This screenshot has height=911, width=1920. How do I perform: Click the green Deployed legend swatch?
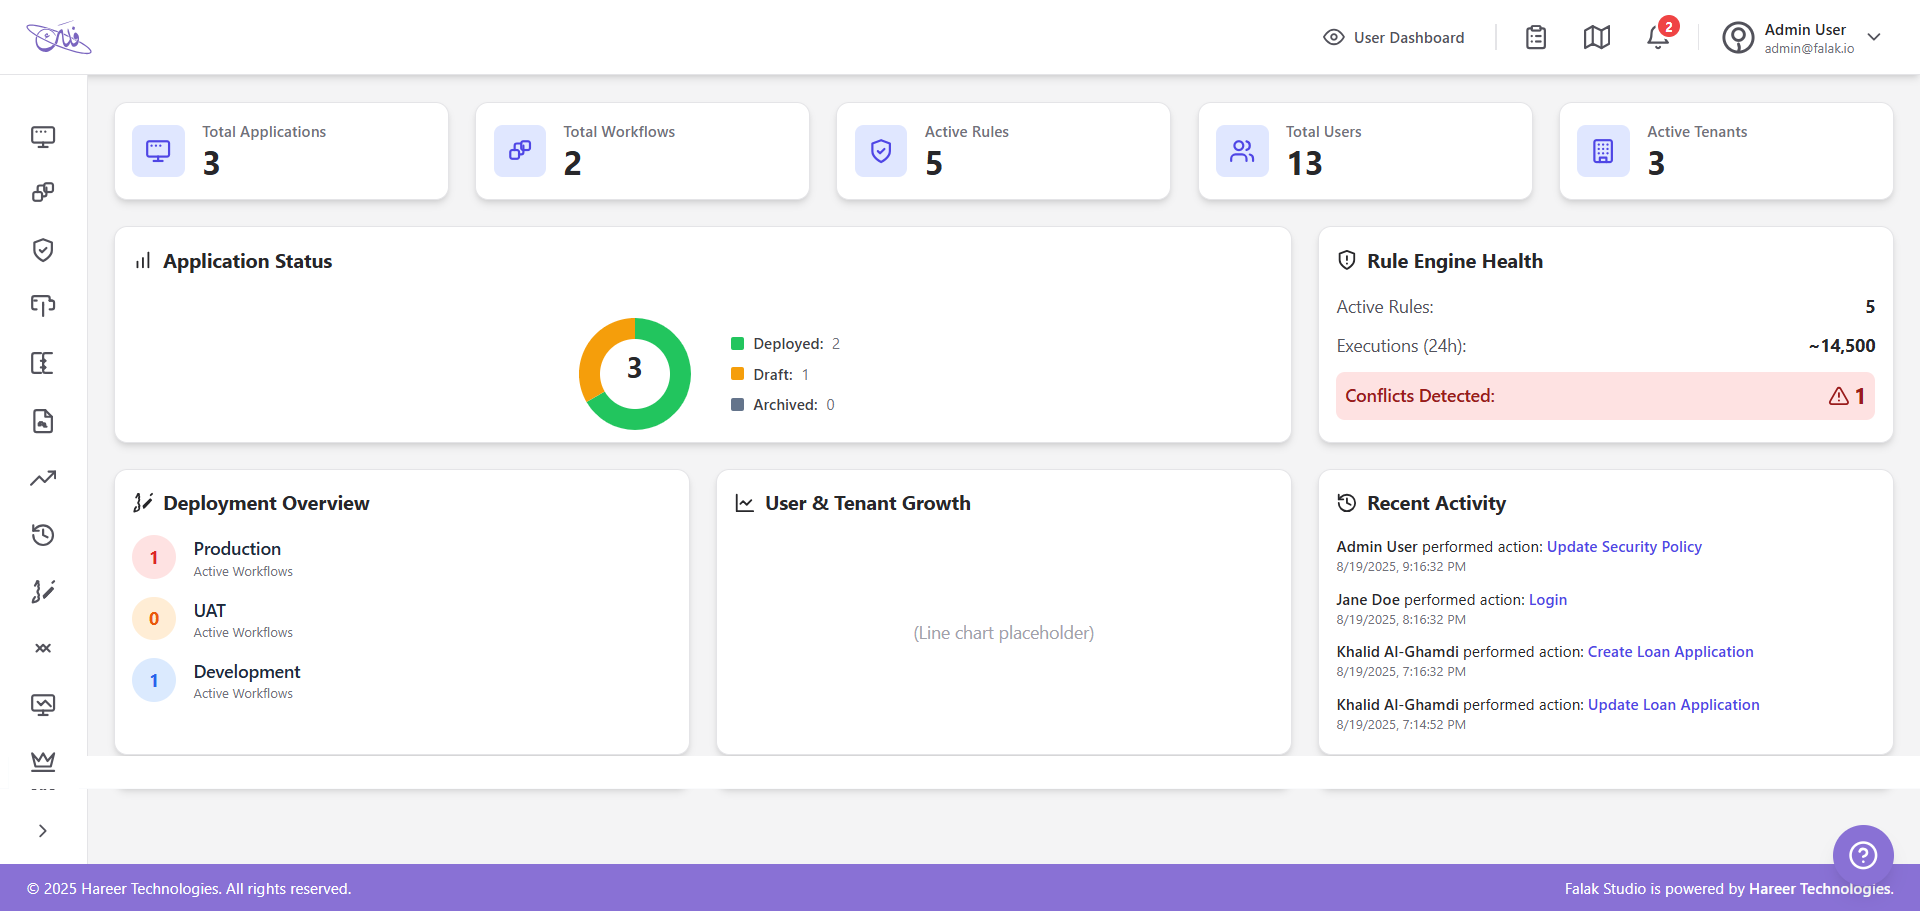coord(737,344)
